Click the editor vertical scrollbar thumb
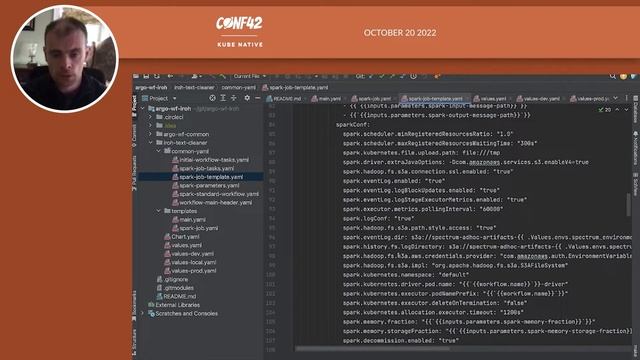 pos(629,205)
